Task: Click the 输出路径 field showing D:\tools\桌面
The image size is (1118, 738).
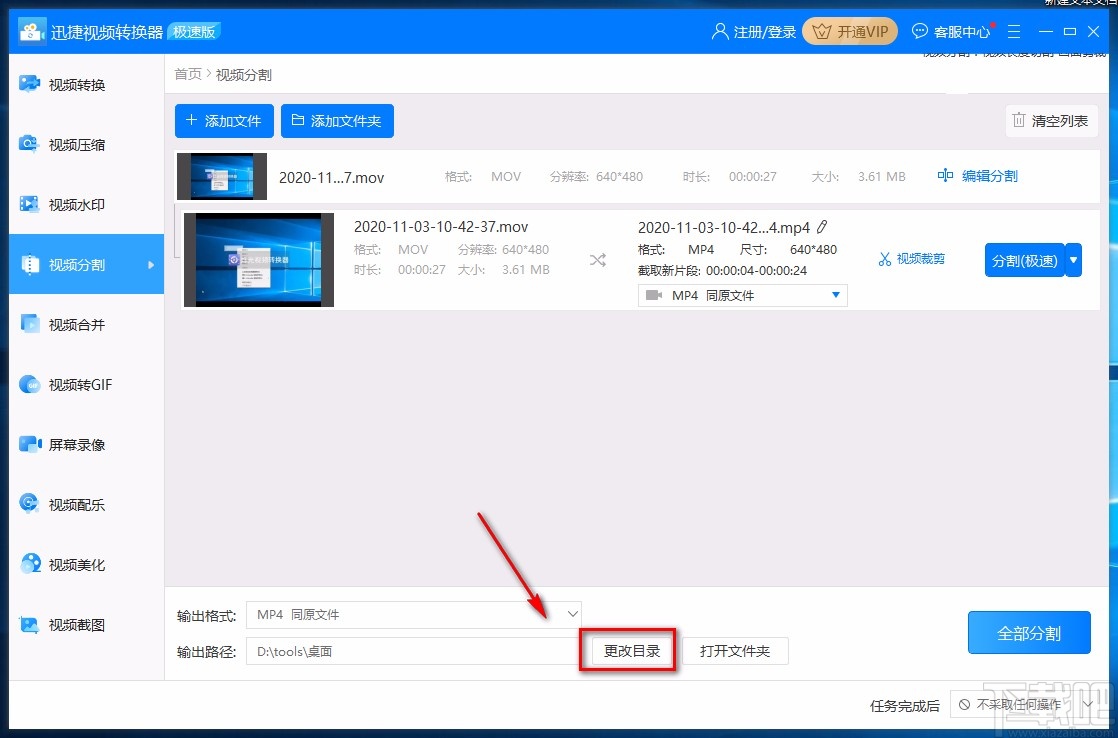Action: pos(413,651)
